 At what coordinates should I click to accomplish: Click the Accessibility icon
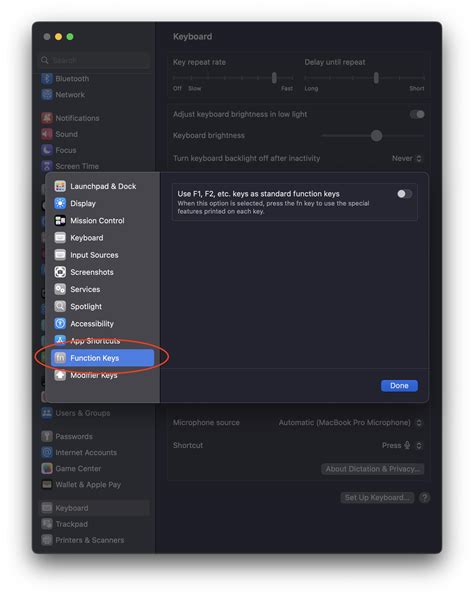pyautogui.click(x=60, y=323)
